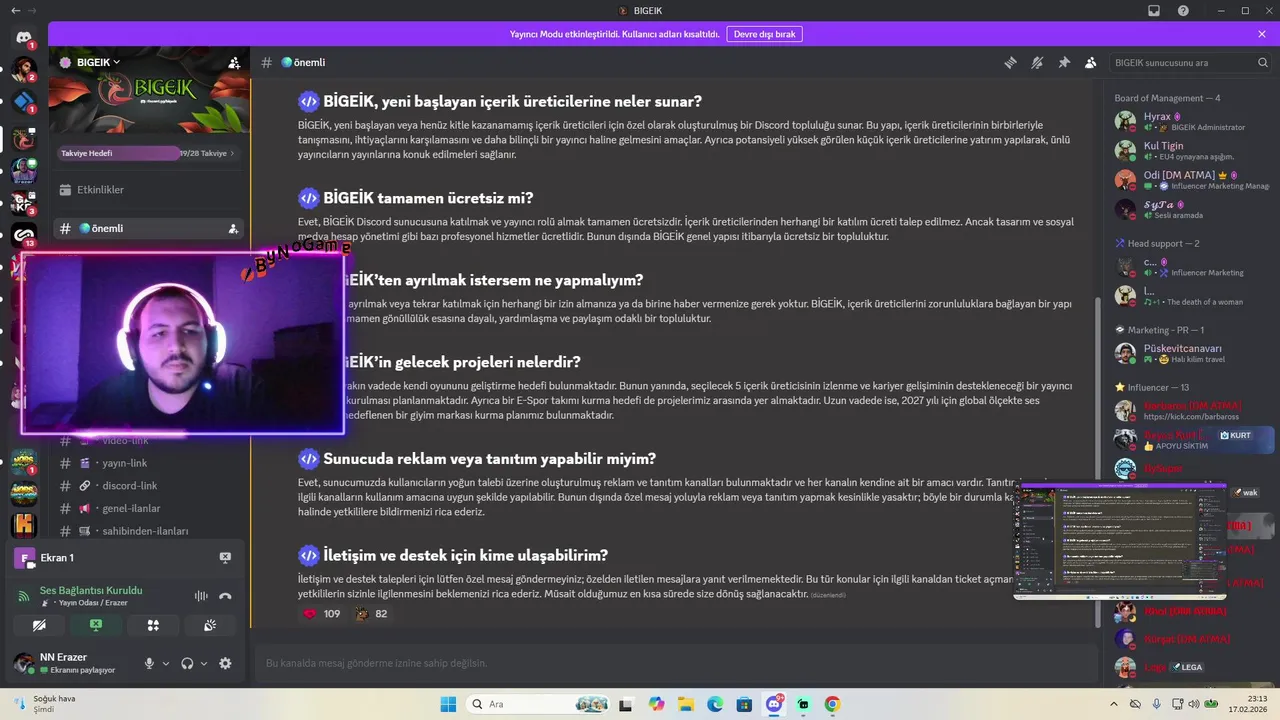Open the help icon in title bar
This screenshot has width=1280, height=720.
tap(1183, 10)
